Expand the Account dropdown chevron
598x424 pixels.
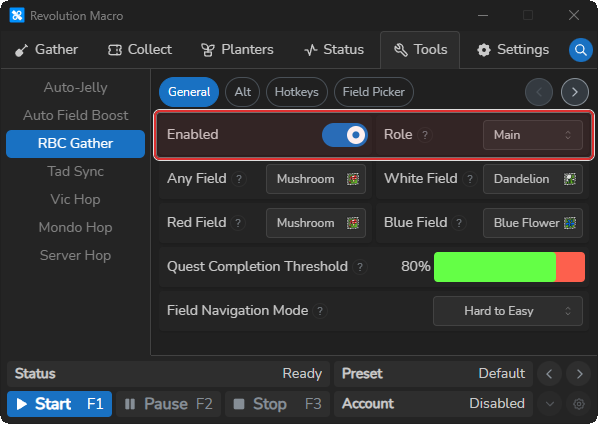coord(550,404)
